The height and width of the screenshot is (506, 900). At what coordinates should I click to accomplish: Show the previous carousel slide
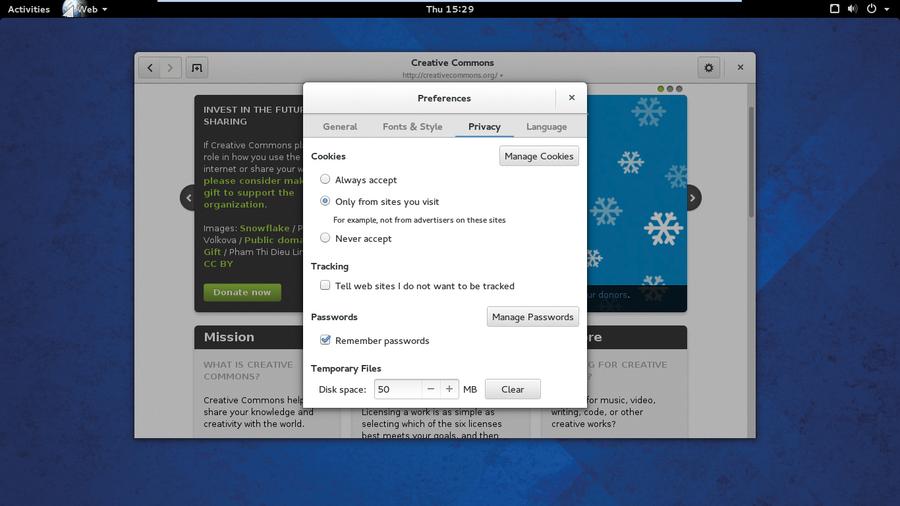(x=188, y=198)
